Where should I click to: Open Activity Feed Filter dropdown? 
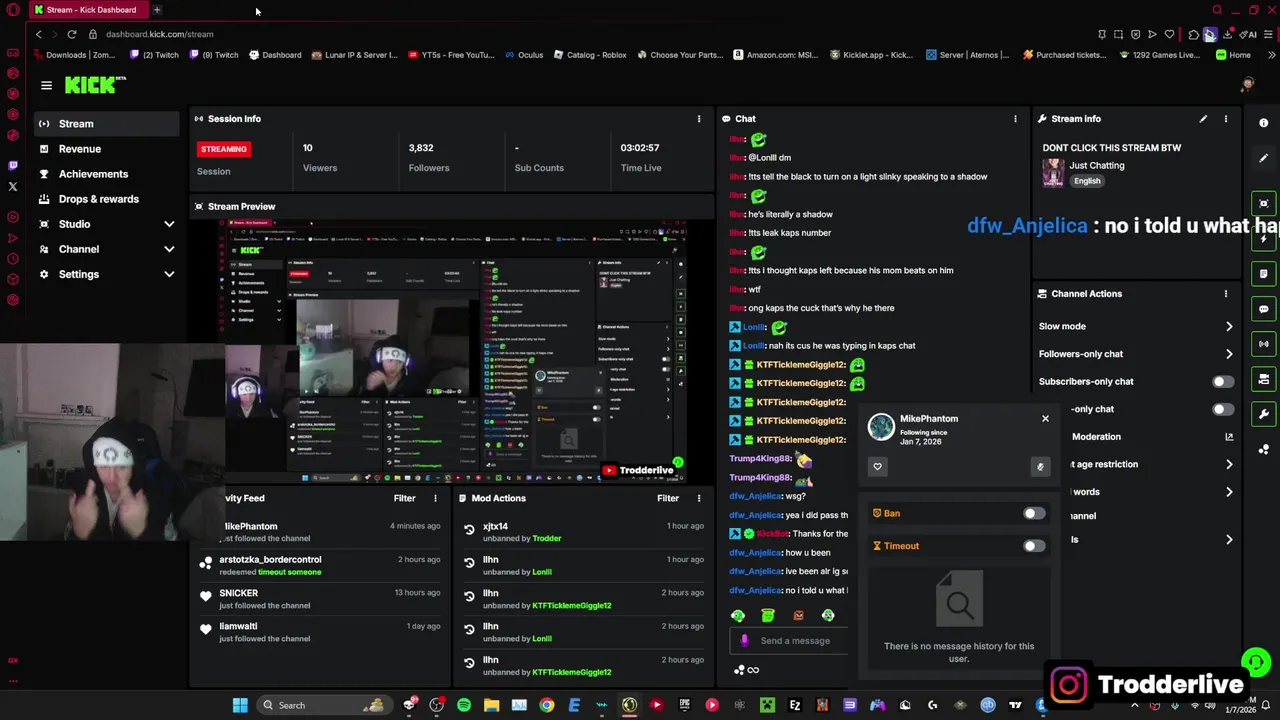(404, 498)
